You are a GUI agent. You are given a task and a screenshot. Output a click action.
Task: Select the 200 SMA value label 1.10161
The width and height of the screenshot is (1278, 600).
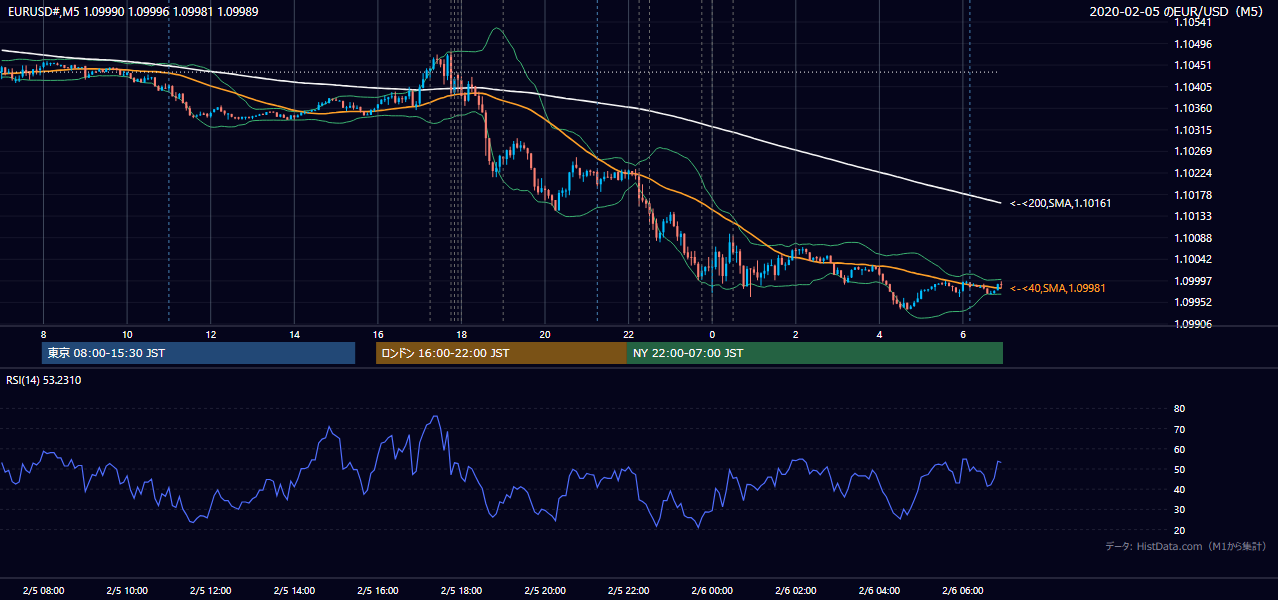[1060, 203]
